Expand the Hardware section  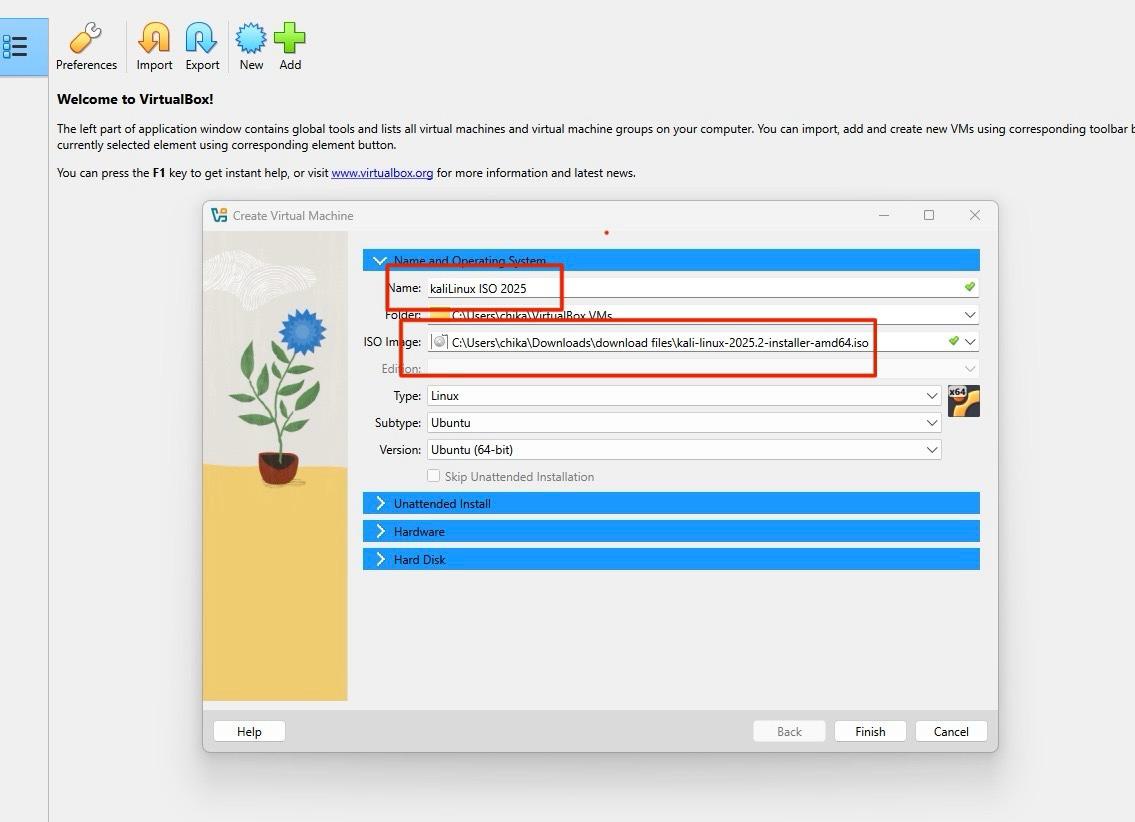(671, 531)
